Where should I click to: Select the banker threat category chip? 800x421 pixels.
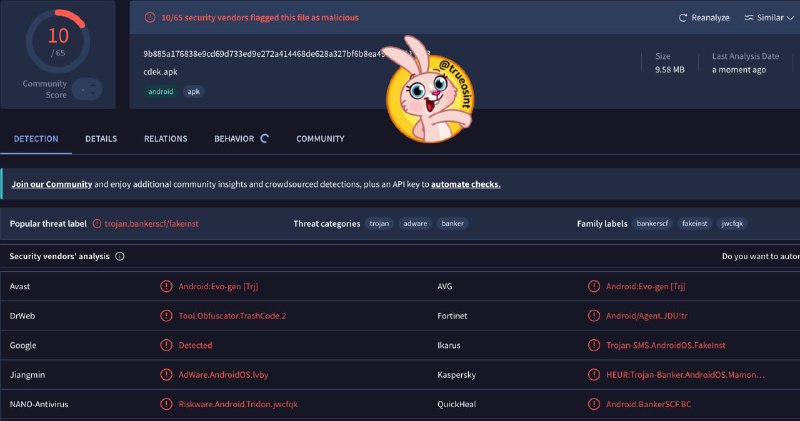(x=453, y=224)
